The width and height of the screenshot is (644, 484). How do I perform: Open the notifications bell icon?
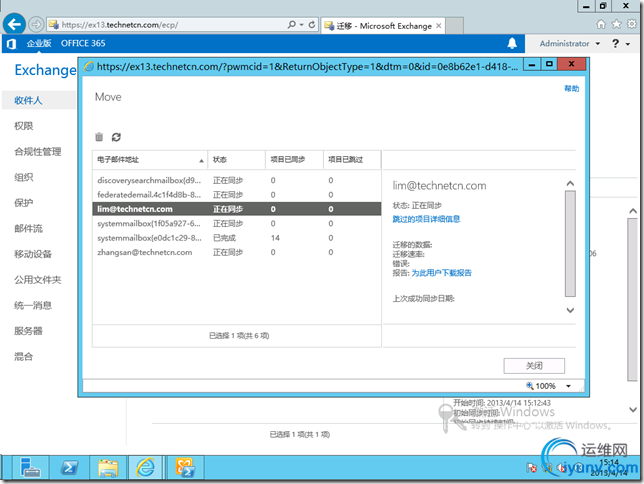point(512,44)
